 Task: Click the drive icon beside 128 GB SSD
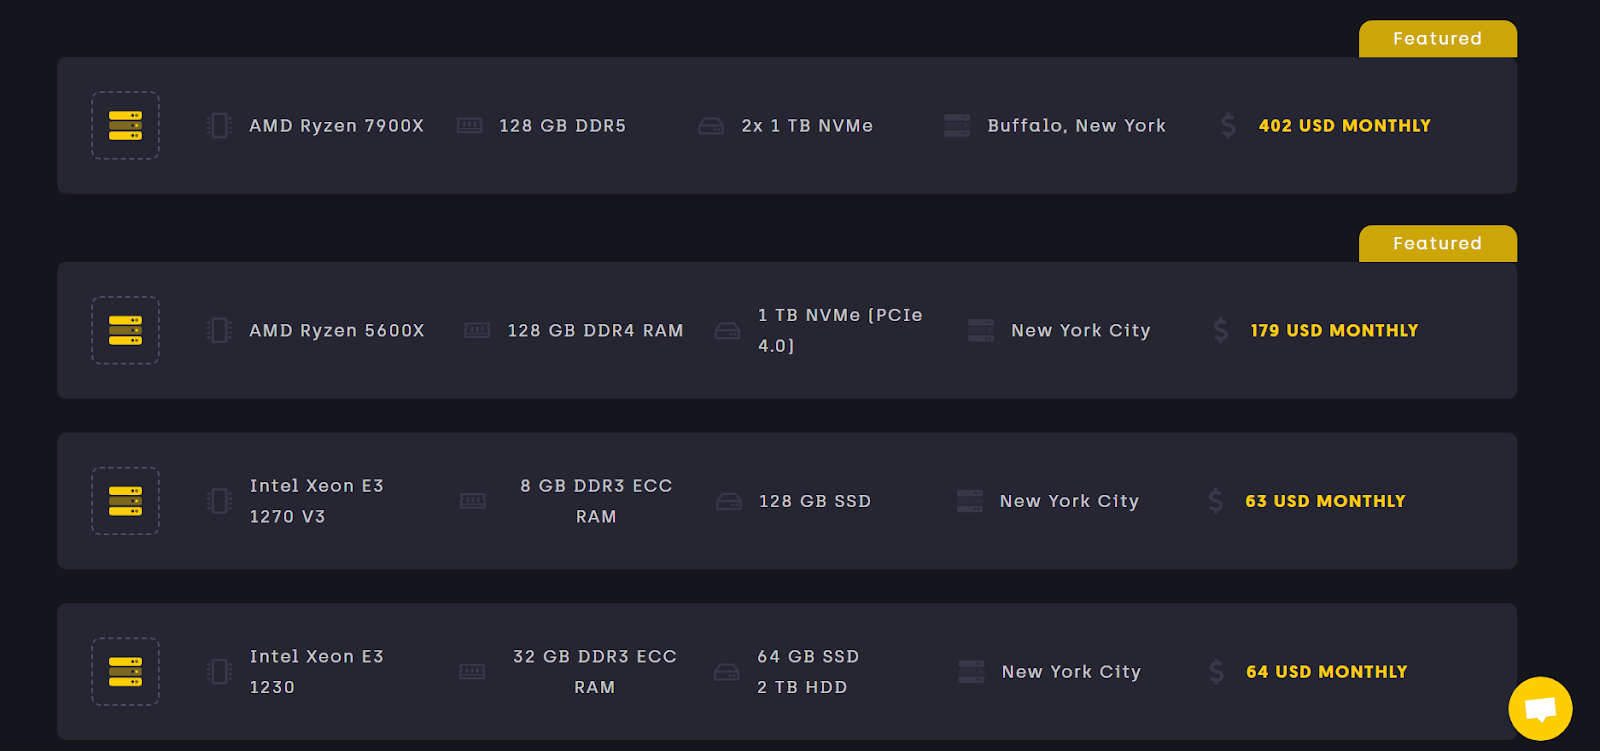pos(729,501)
